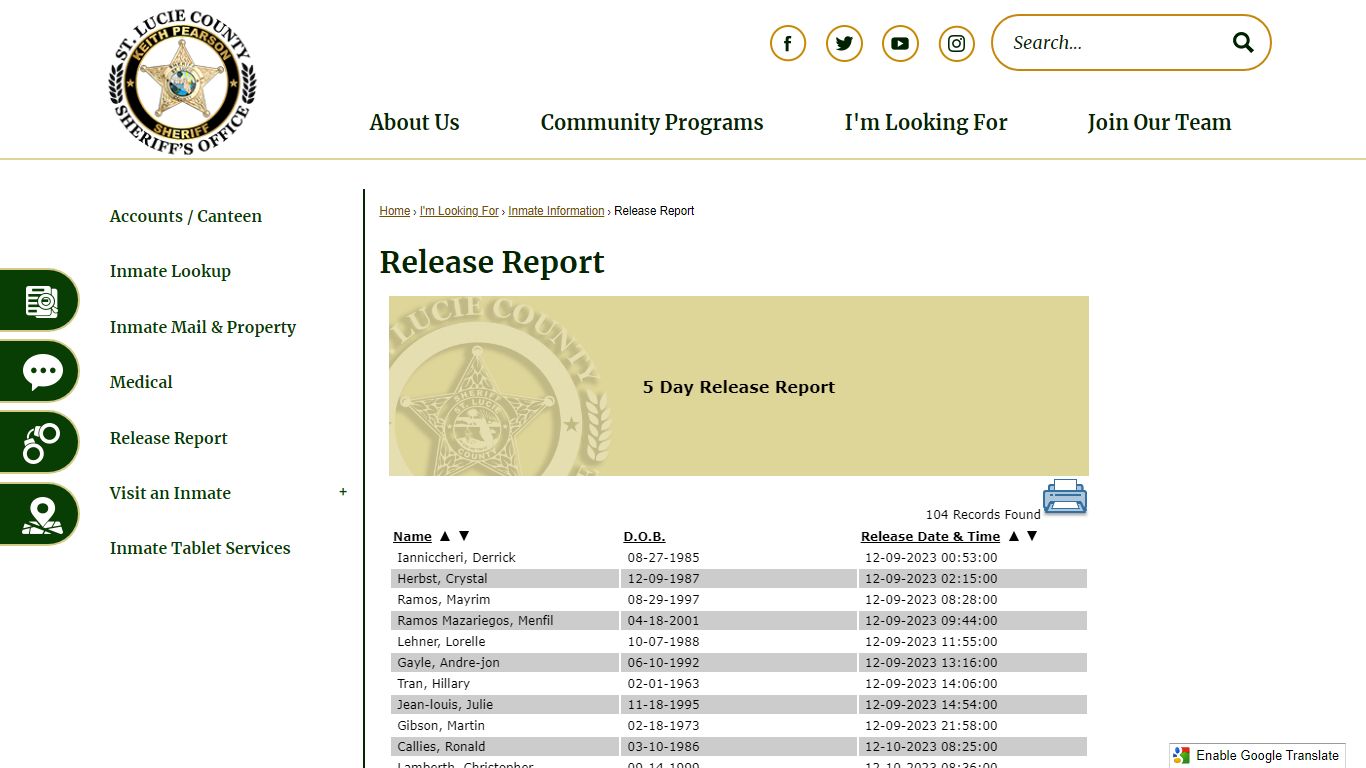
Task: Click the Home breadcrumb link
Action: pyautogui.click(x=395, y=211)
